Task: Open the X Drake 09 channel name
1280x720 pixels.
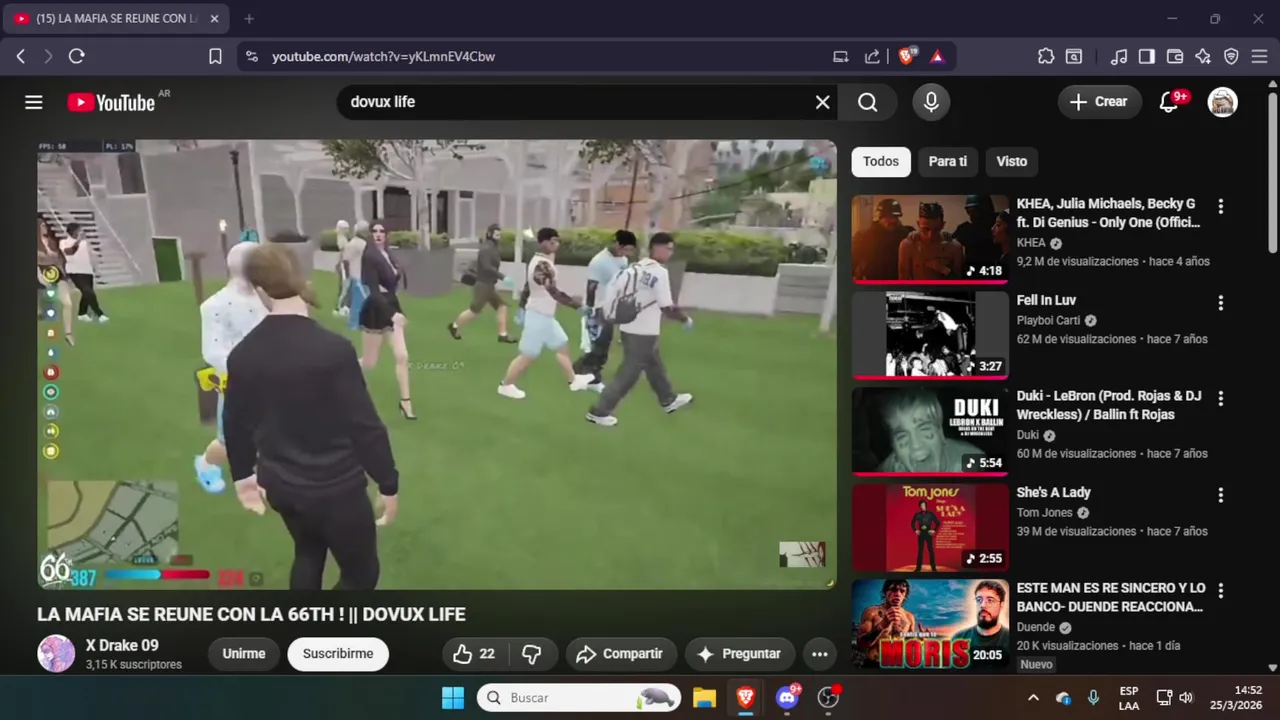Action: tap(122, 645)
